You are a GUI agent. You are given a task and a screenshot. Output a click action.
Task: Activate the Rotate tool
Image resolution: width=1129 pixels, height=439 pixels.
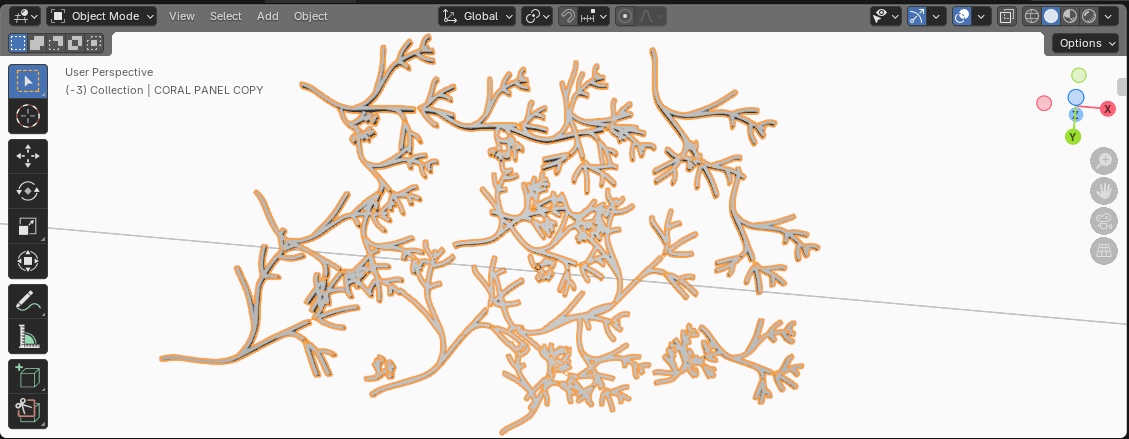(x=28, y=191)
